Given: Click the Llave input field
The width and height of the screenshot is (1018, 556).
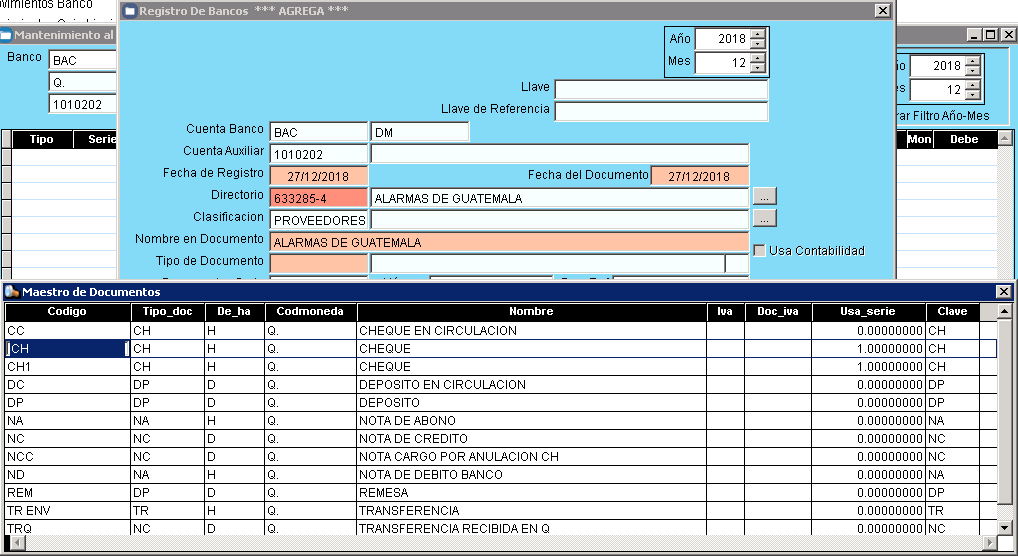Looking at the screenshot, I should (x=661, y=90).
